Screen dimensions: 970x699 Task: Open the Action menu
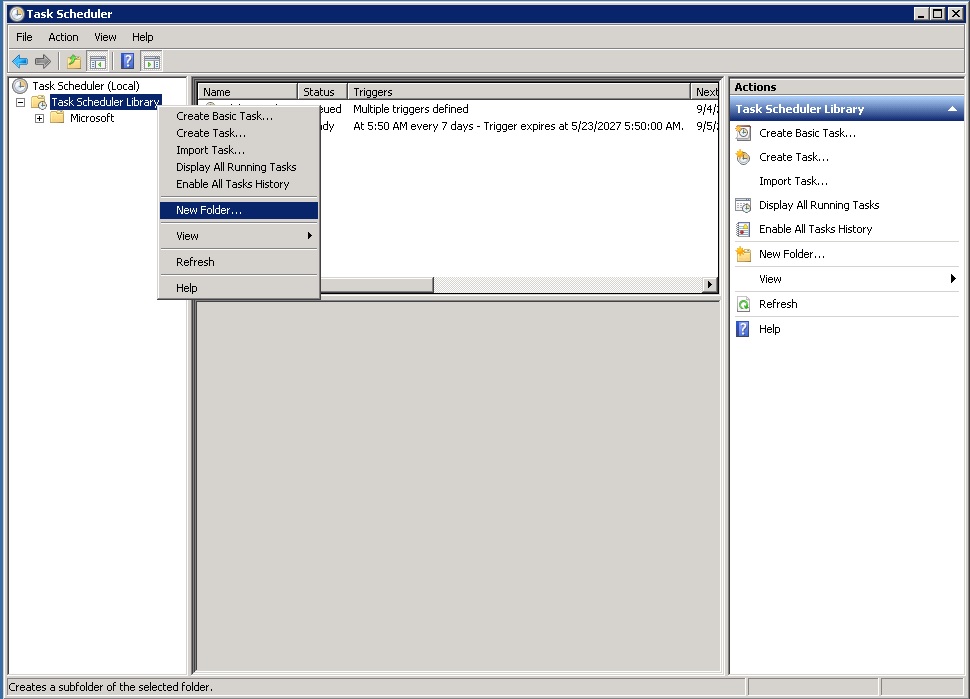pyautogui.click(x=63, y=37)
